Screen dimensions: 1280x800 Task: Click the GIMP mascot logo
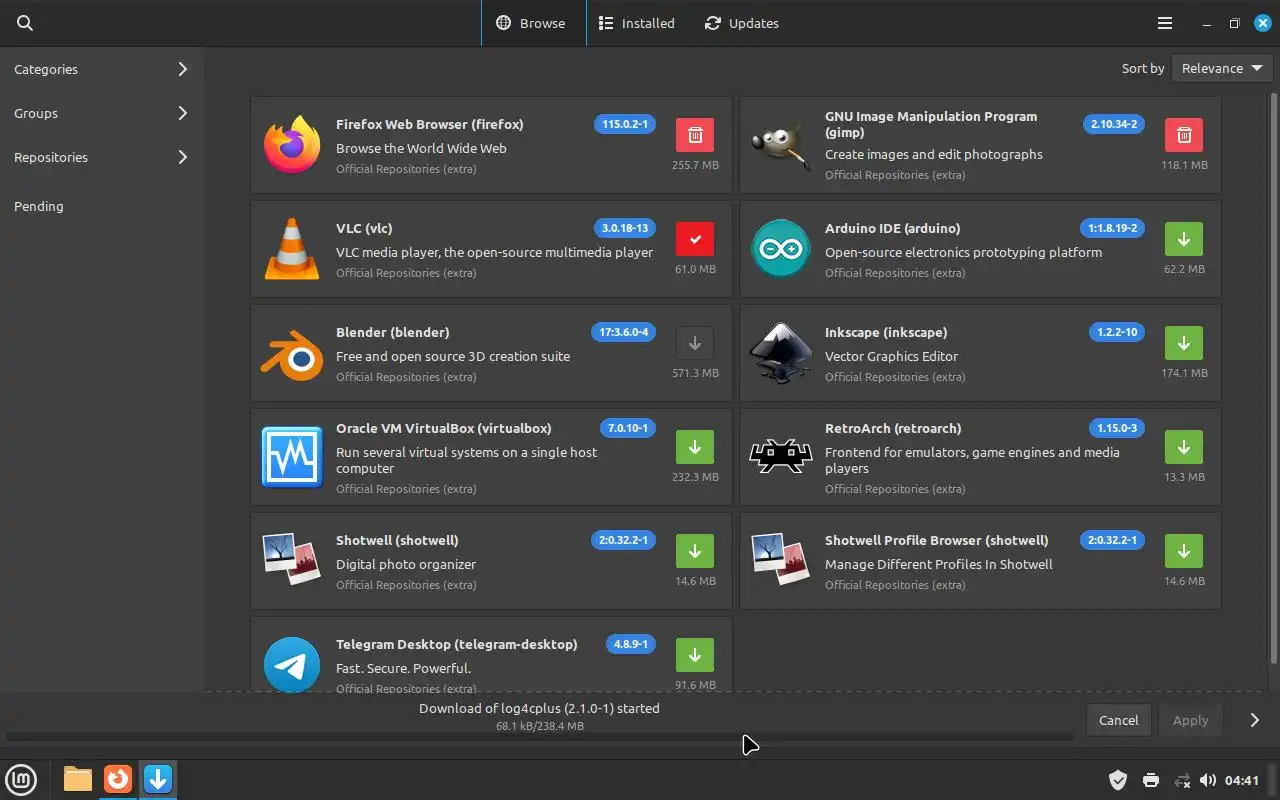(781, 145)
